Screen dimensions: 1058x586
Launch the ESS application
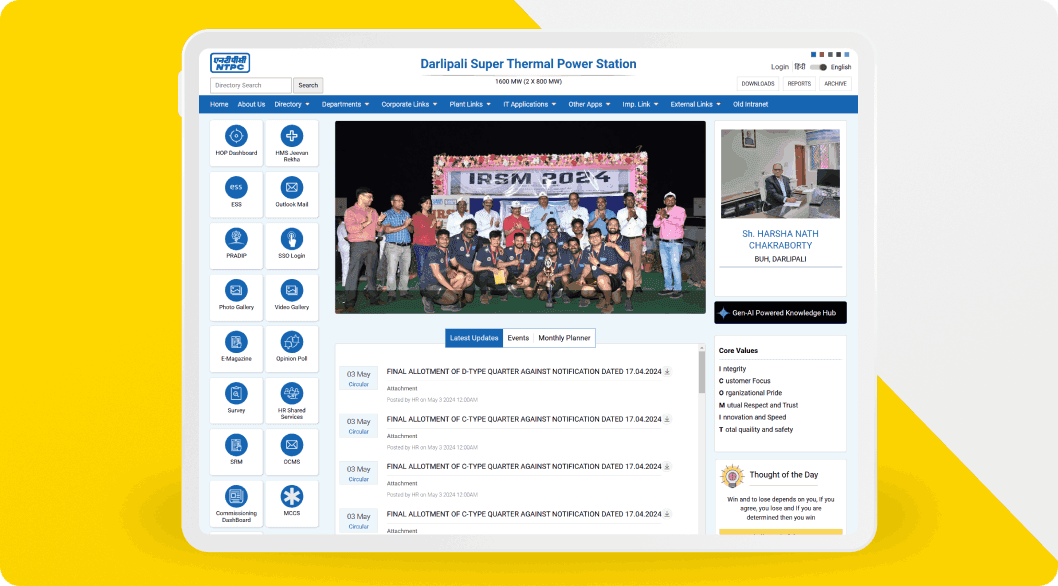pos(236,192)
